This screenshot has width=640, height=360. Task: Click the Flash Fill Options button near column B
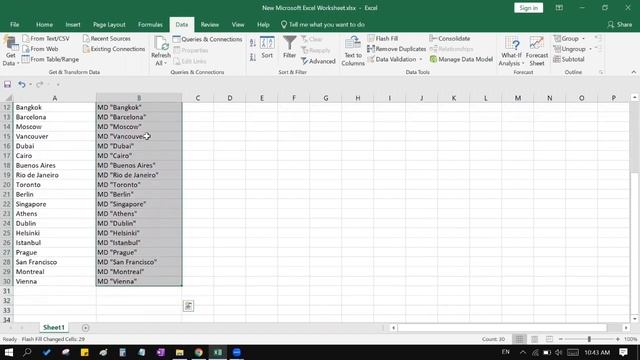[x=188, y=306]
